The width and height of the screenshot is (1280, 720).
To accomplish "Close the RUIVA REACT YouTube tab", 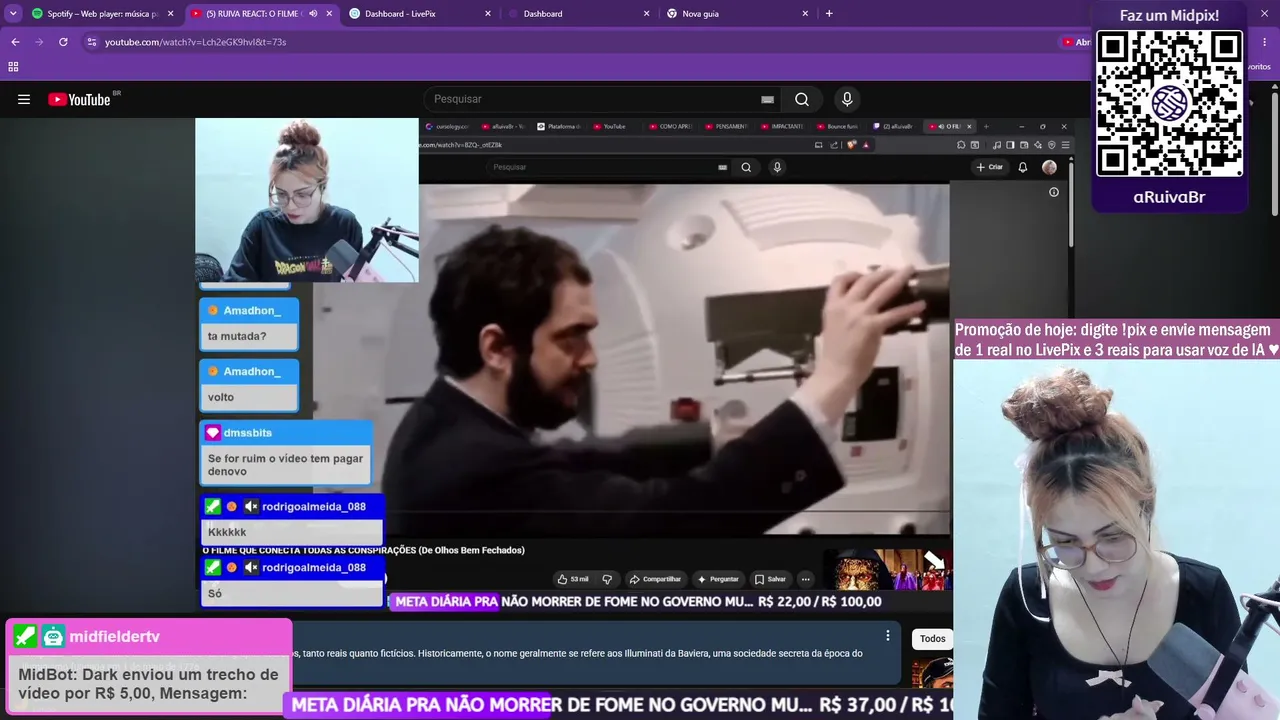I will [329, 14].
